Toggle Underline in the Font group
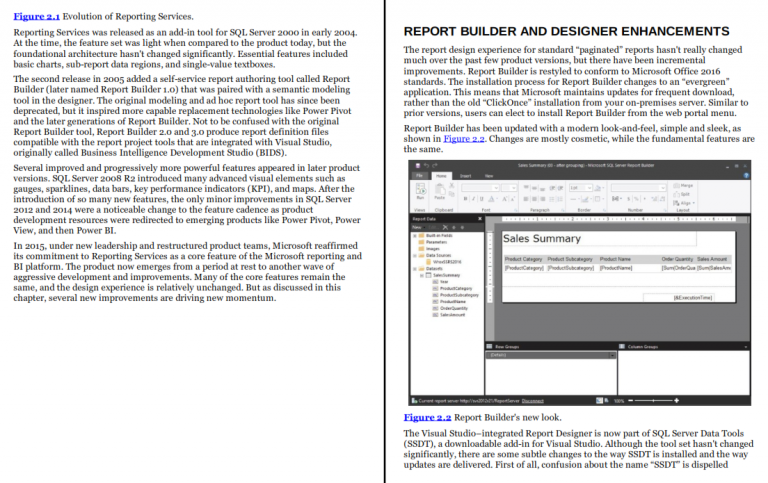 coord(481,199)
